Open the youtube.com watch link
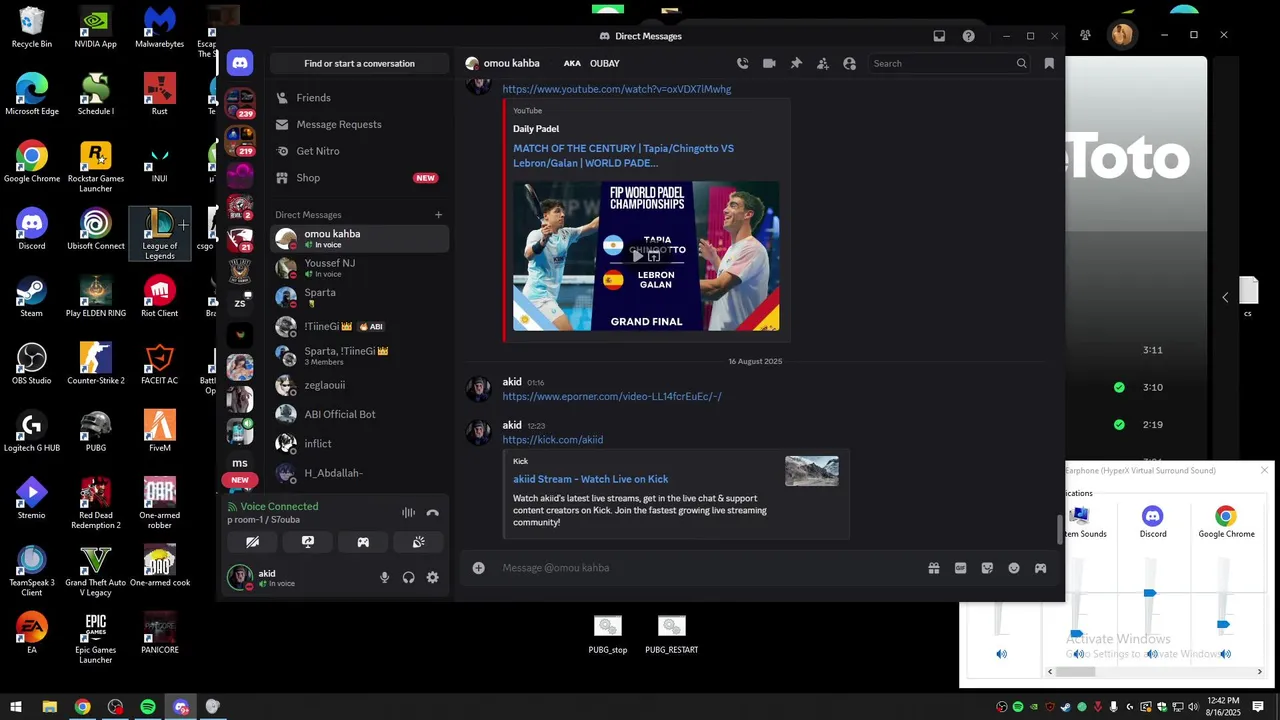 tap(617, 89)
